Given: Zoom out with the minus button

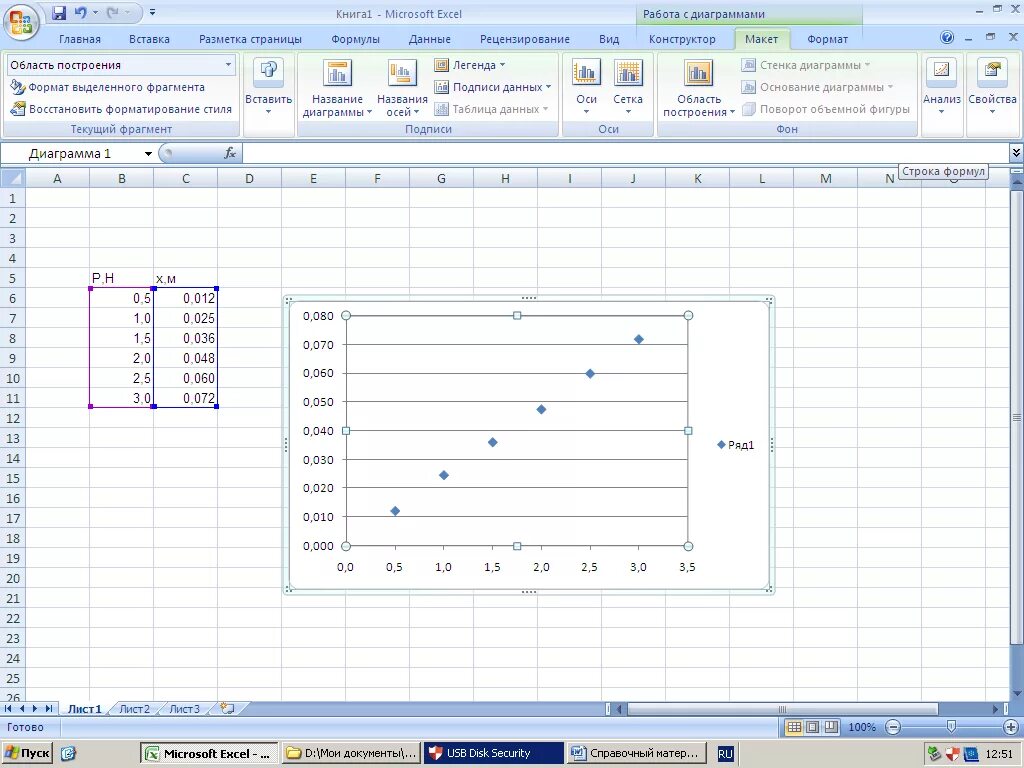Looking at the screenshot, I should (893, 727).
